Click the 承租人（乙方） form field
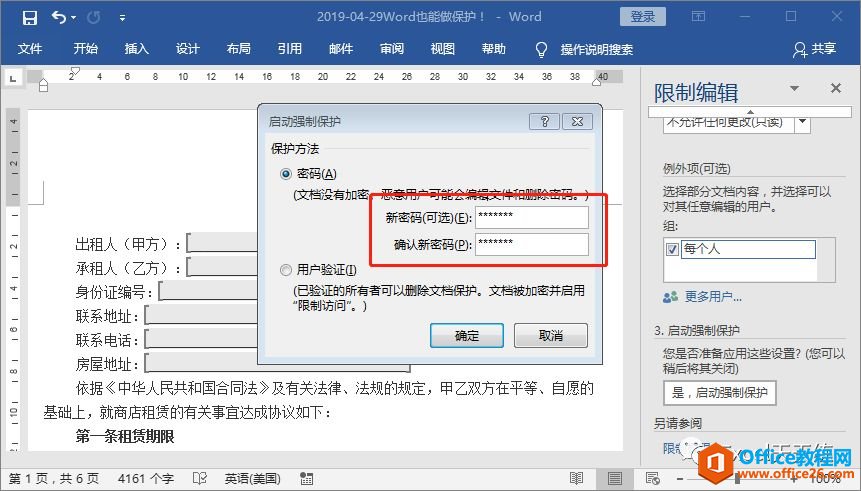This screenshot has height=491, width=861. (x=222, y=267)
